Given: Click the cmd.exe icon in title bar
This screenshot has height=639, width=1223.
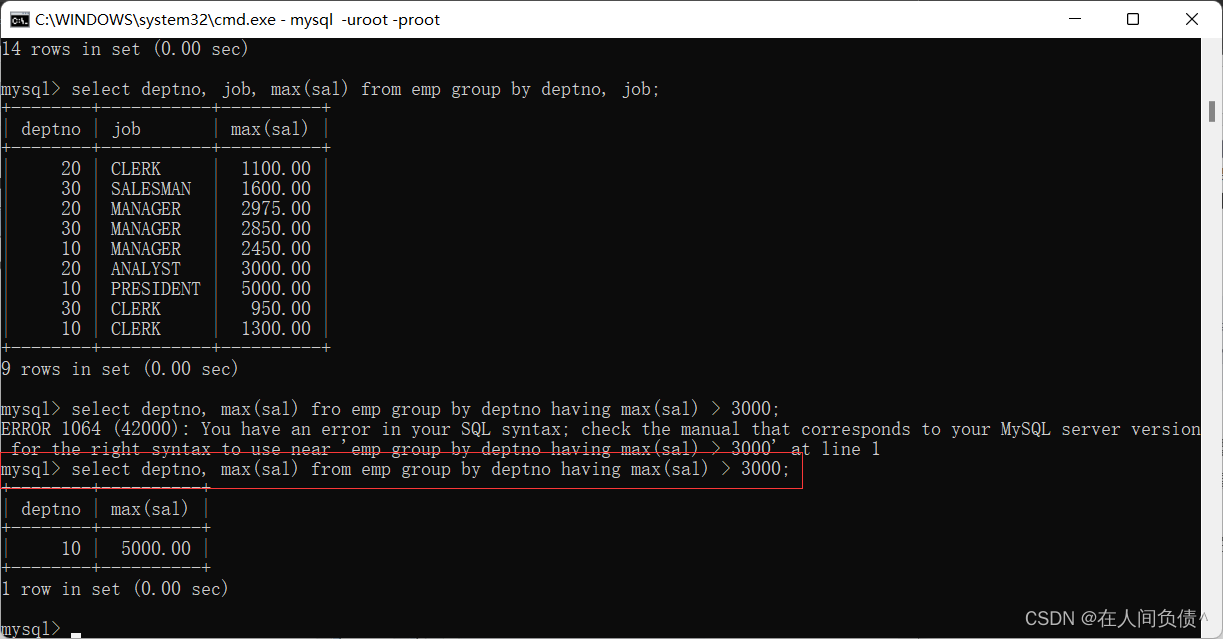Looking at the screenshot, I should tap(17, 19).
